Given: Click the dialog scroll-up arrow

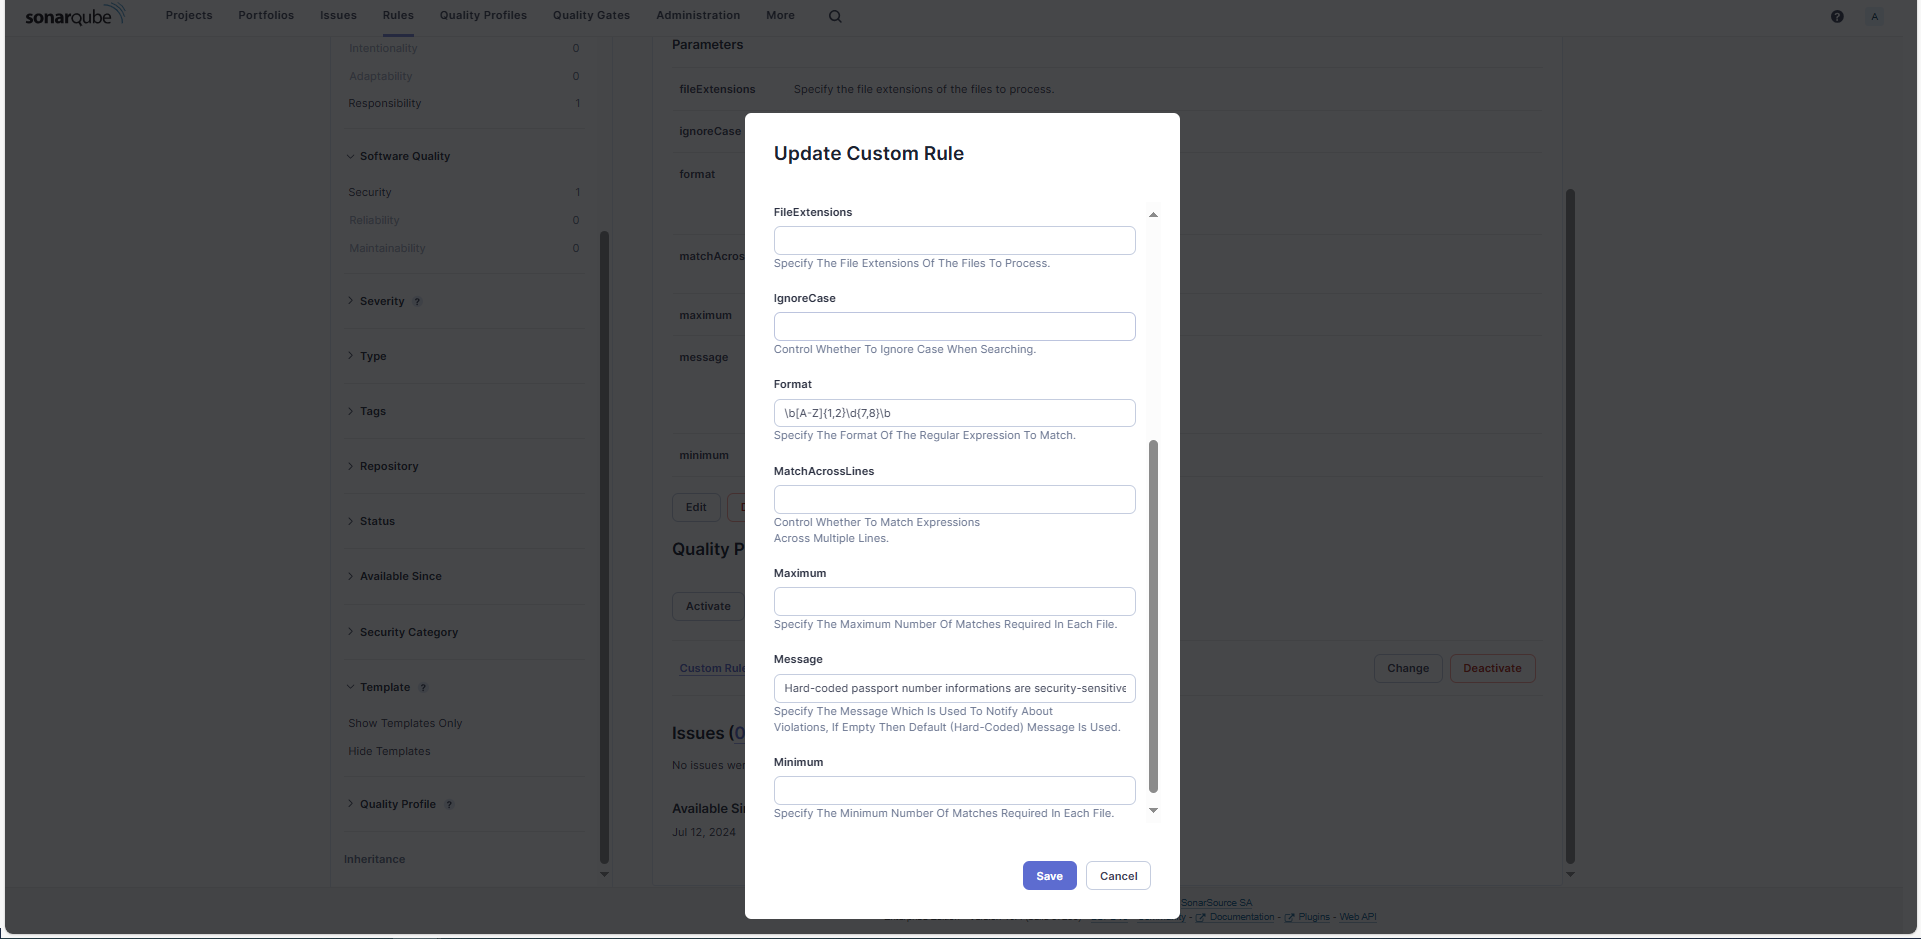Looking at the screenshot, I should tap(1153, 215).
